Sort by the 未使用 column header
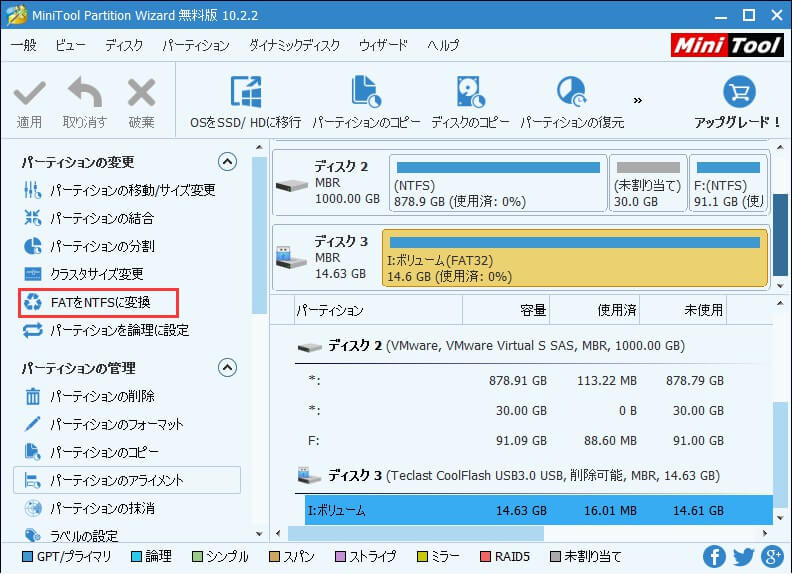 pos(683,310)
